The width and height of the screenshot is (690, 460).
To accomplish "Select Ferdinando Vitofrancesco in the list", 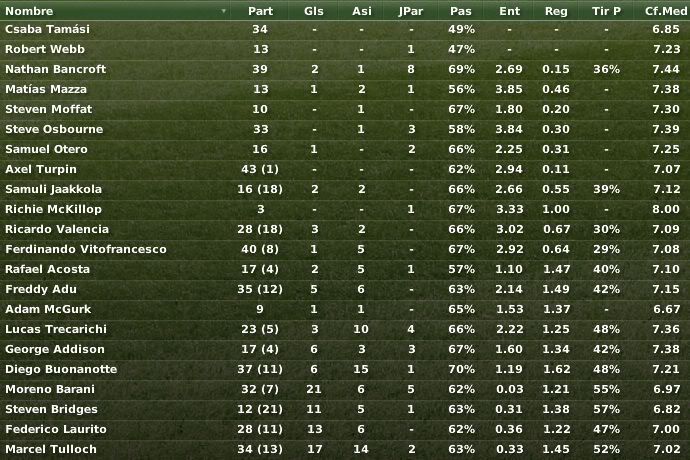I will pyautogui.click(x=345, y=249).
